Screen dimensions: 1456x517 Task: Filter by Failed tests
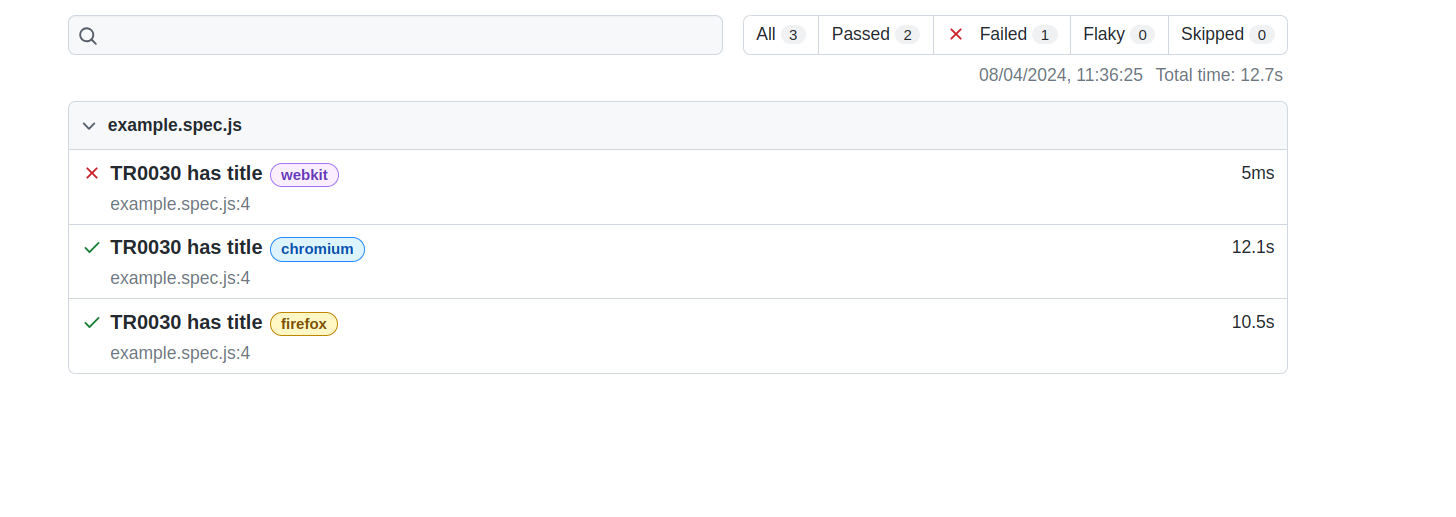(1002, 35)
